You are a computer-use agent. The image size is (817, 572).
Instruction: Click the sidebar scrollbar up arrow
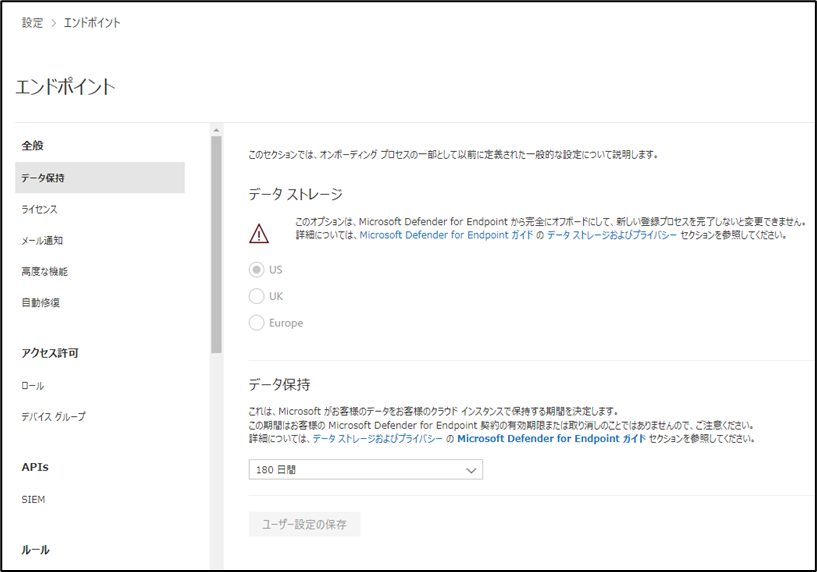[216, 130]
